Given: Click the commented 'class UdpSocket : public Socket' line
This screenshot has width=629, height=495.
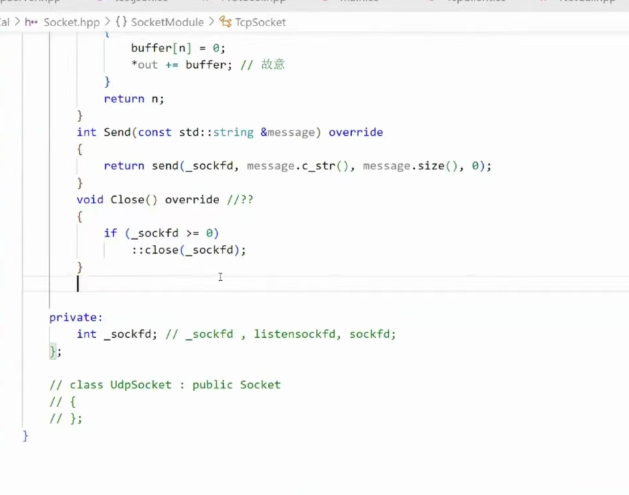Looking at the screenshot, I should (x=165, y=385).
